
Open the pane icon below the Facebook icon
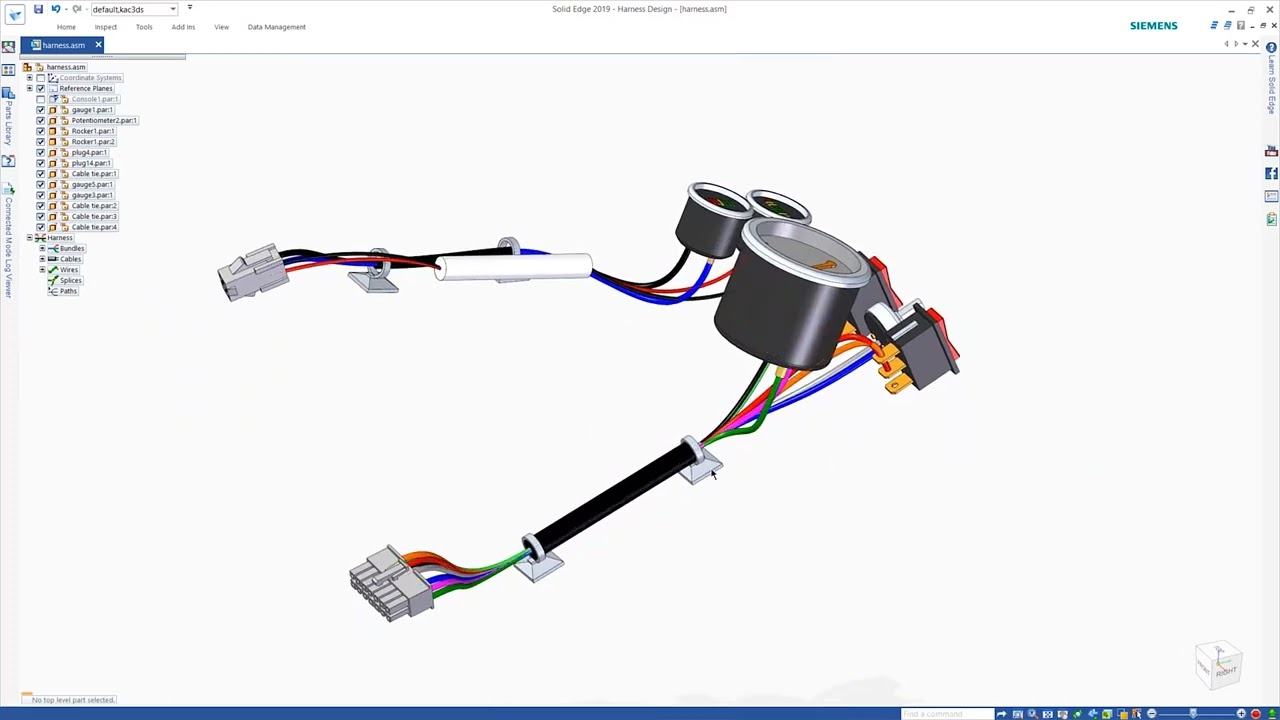1271,196
